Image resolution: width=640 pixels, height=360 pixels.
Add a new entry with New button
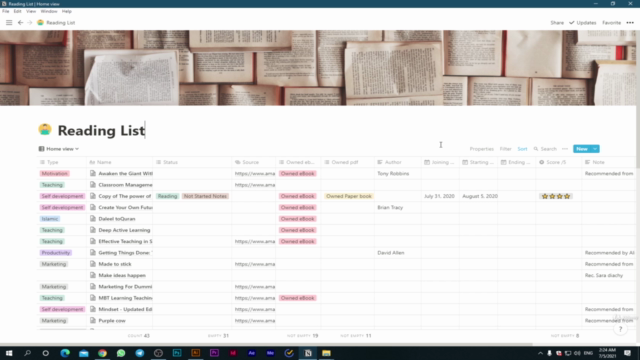(582, 149)
